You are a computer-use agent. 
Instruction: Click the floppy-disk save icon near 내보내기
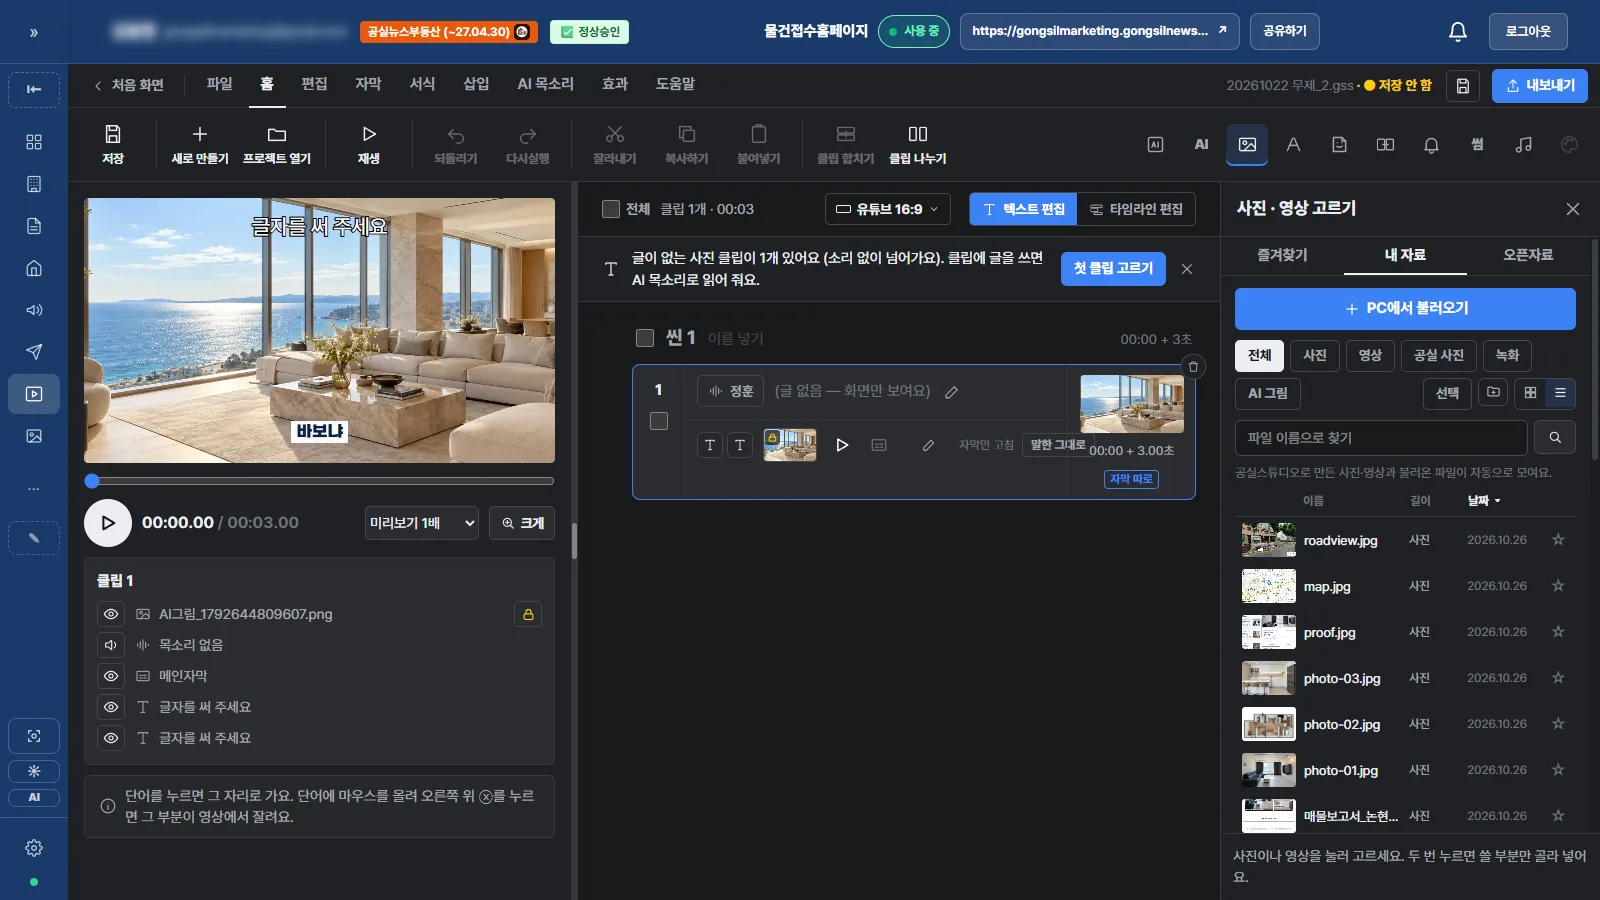pos(1462,86)
